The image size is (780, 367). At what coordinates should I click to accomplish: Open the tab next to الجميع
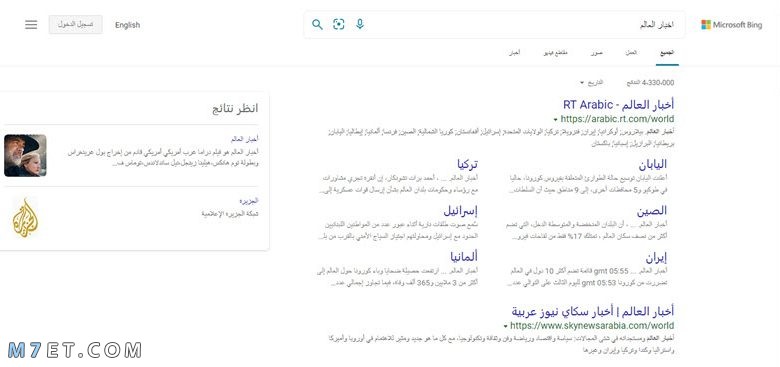point(631,53)
